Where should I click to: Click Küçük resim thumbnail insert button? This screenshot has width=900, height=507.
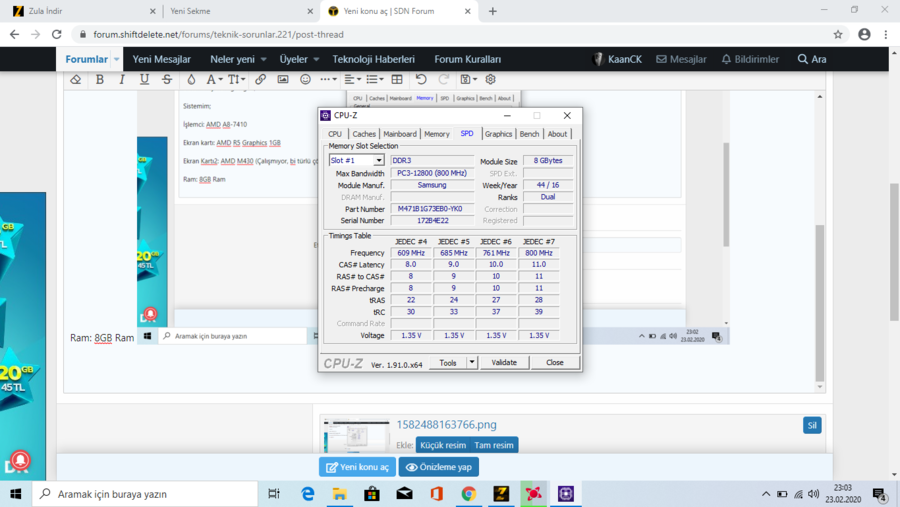click(443, 445)
